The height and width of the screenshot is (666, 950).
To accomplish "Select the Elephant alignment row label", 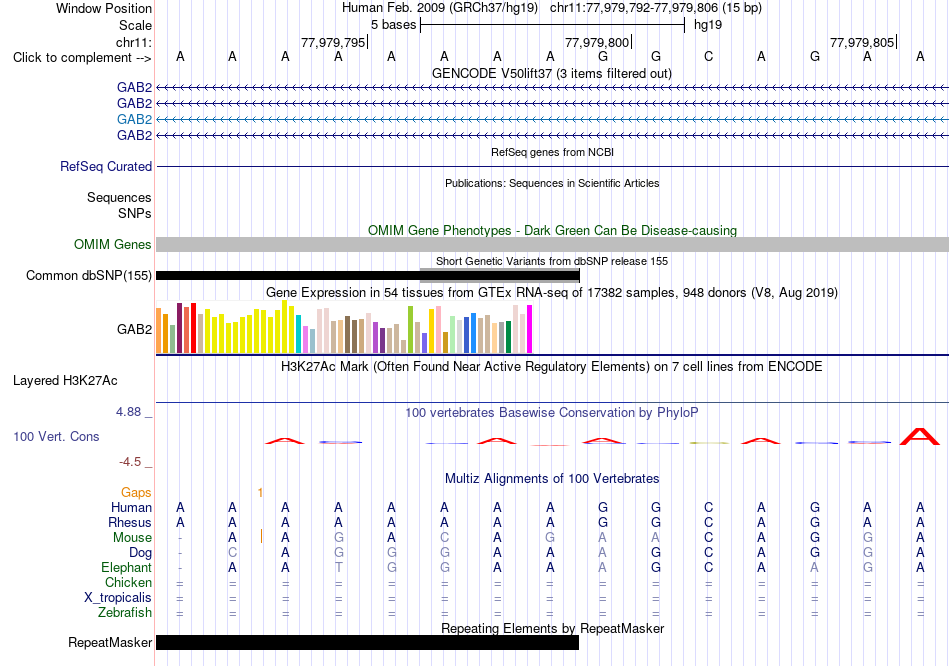I will pyautogui.click(x=127, y=568).
